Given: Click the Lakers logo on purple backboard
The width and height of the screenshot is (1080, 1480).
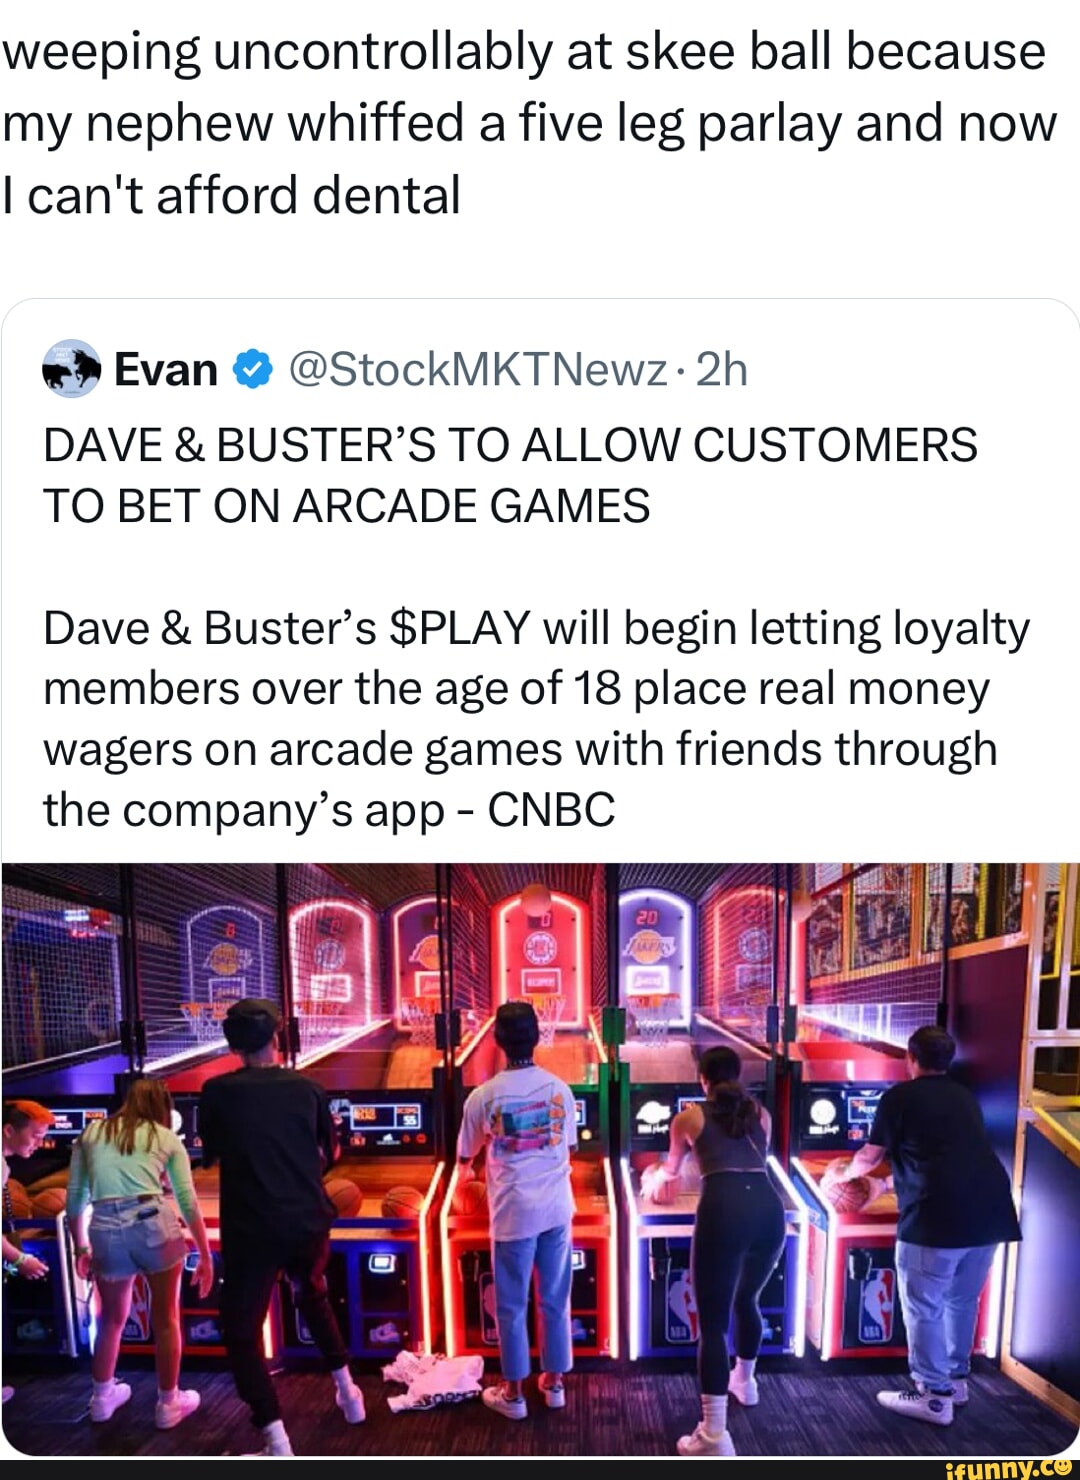Looking at the screenshot, I should coord(649,946).
